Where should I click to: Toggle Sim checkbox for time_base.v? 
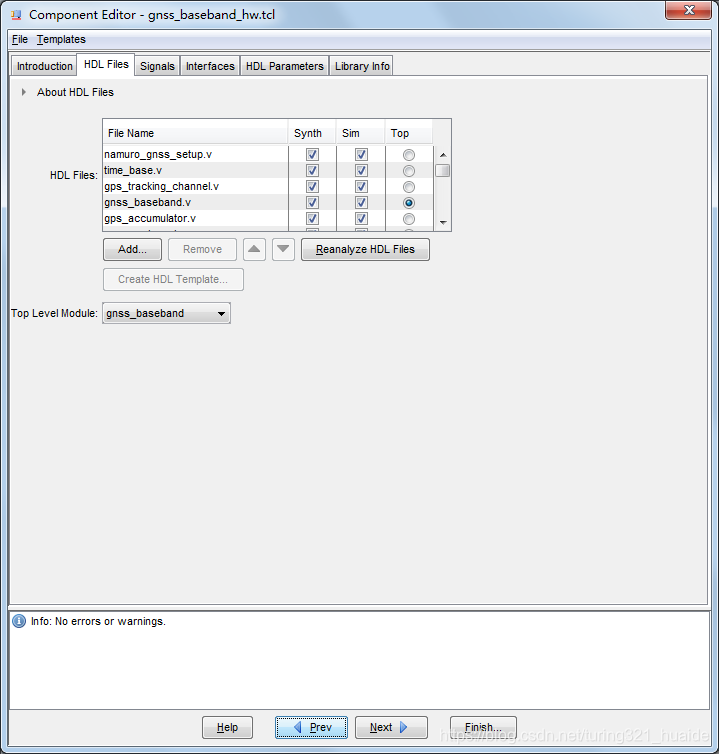(361, 171)
